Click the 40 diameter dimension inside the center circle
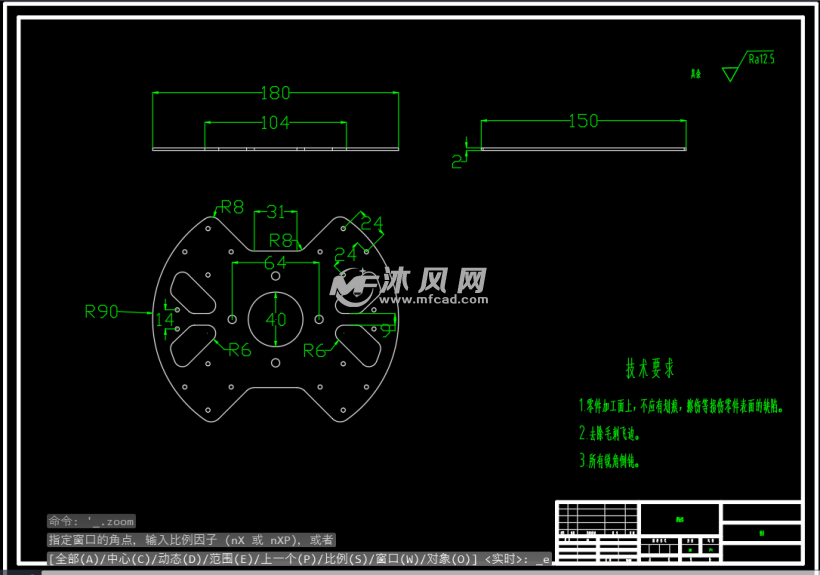Image resolution: width=820 pixels, height=575 pixels. pos(276,319)
